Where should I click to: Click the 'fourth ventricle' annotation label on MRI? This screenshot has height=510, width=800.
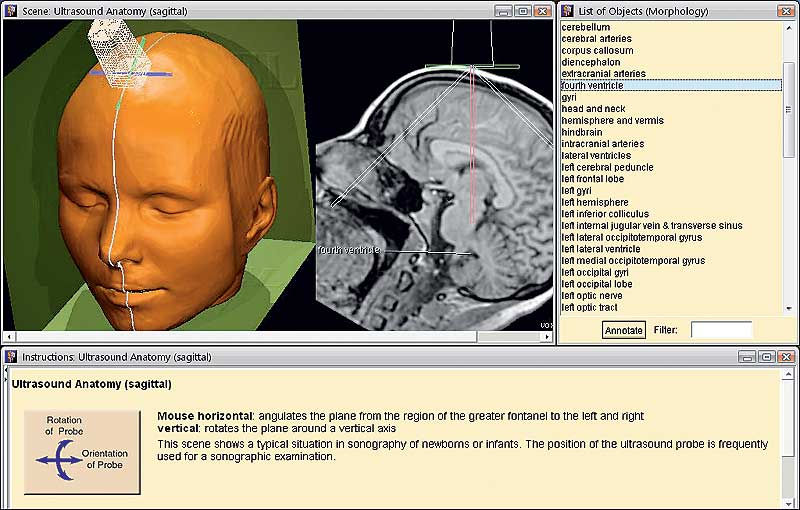coord(349,250)
